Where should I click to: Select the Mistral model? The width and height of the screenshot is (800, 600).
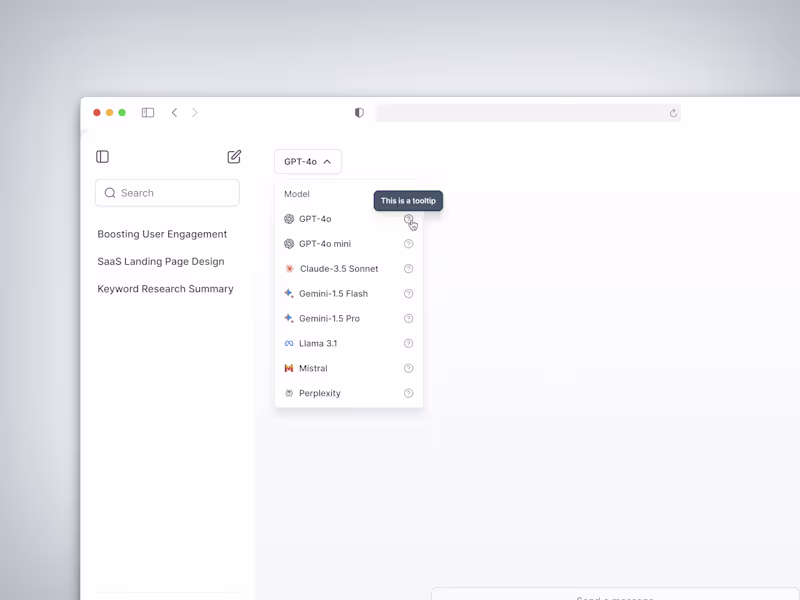pyautogui.click(x=349, y=368)
